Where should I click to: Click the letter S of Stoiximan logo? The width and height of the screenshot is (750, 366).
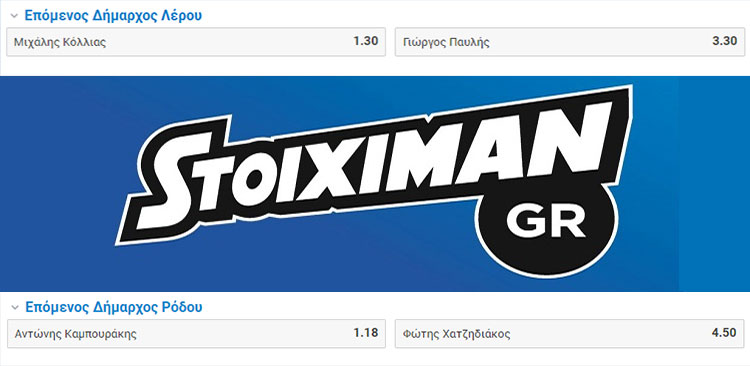172,183
